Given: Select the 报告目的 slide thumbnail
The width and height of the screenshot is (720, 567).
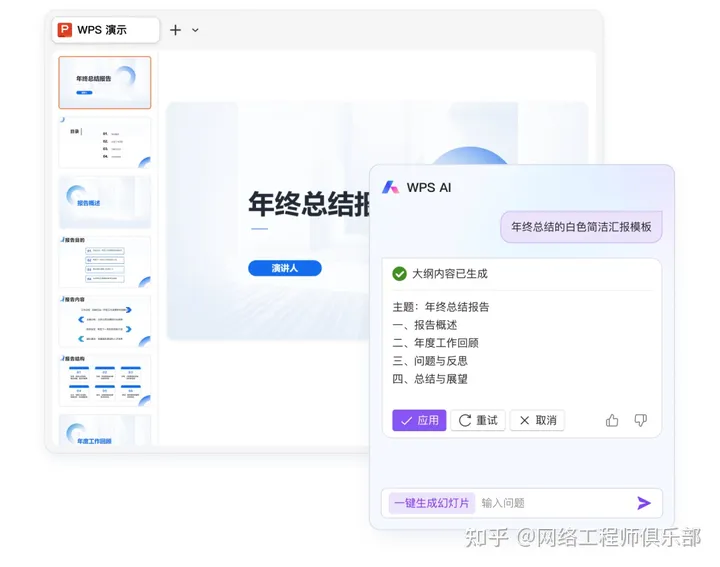Looking at the screenshot, I should [x=105, y=261].
